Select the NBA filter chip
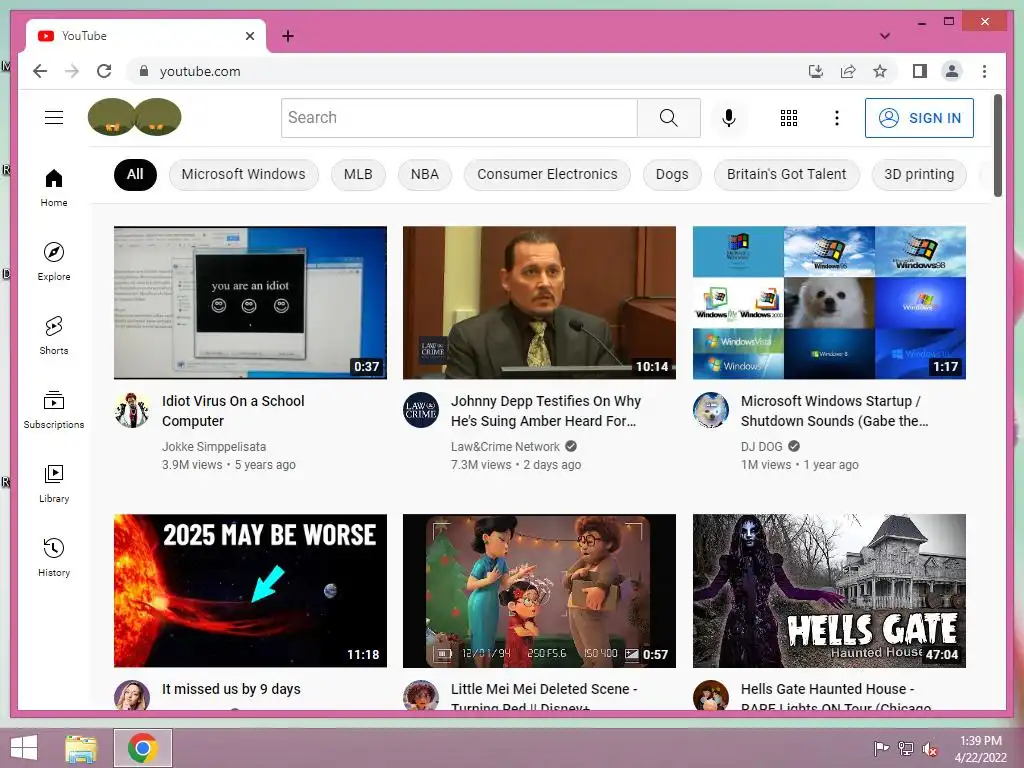Screen dimensions: 1024x768 point(424,174)
